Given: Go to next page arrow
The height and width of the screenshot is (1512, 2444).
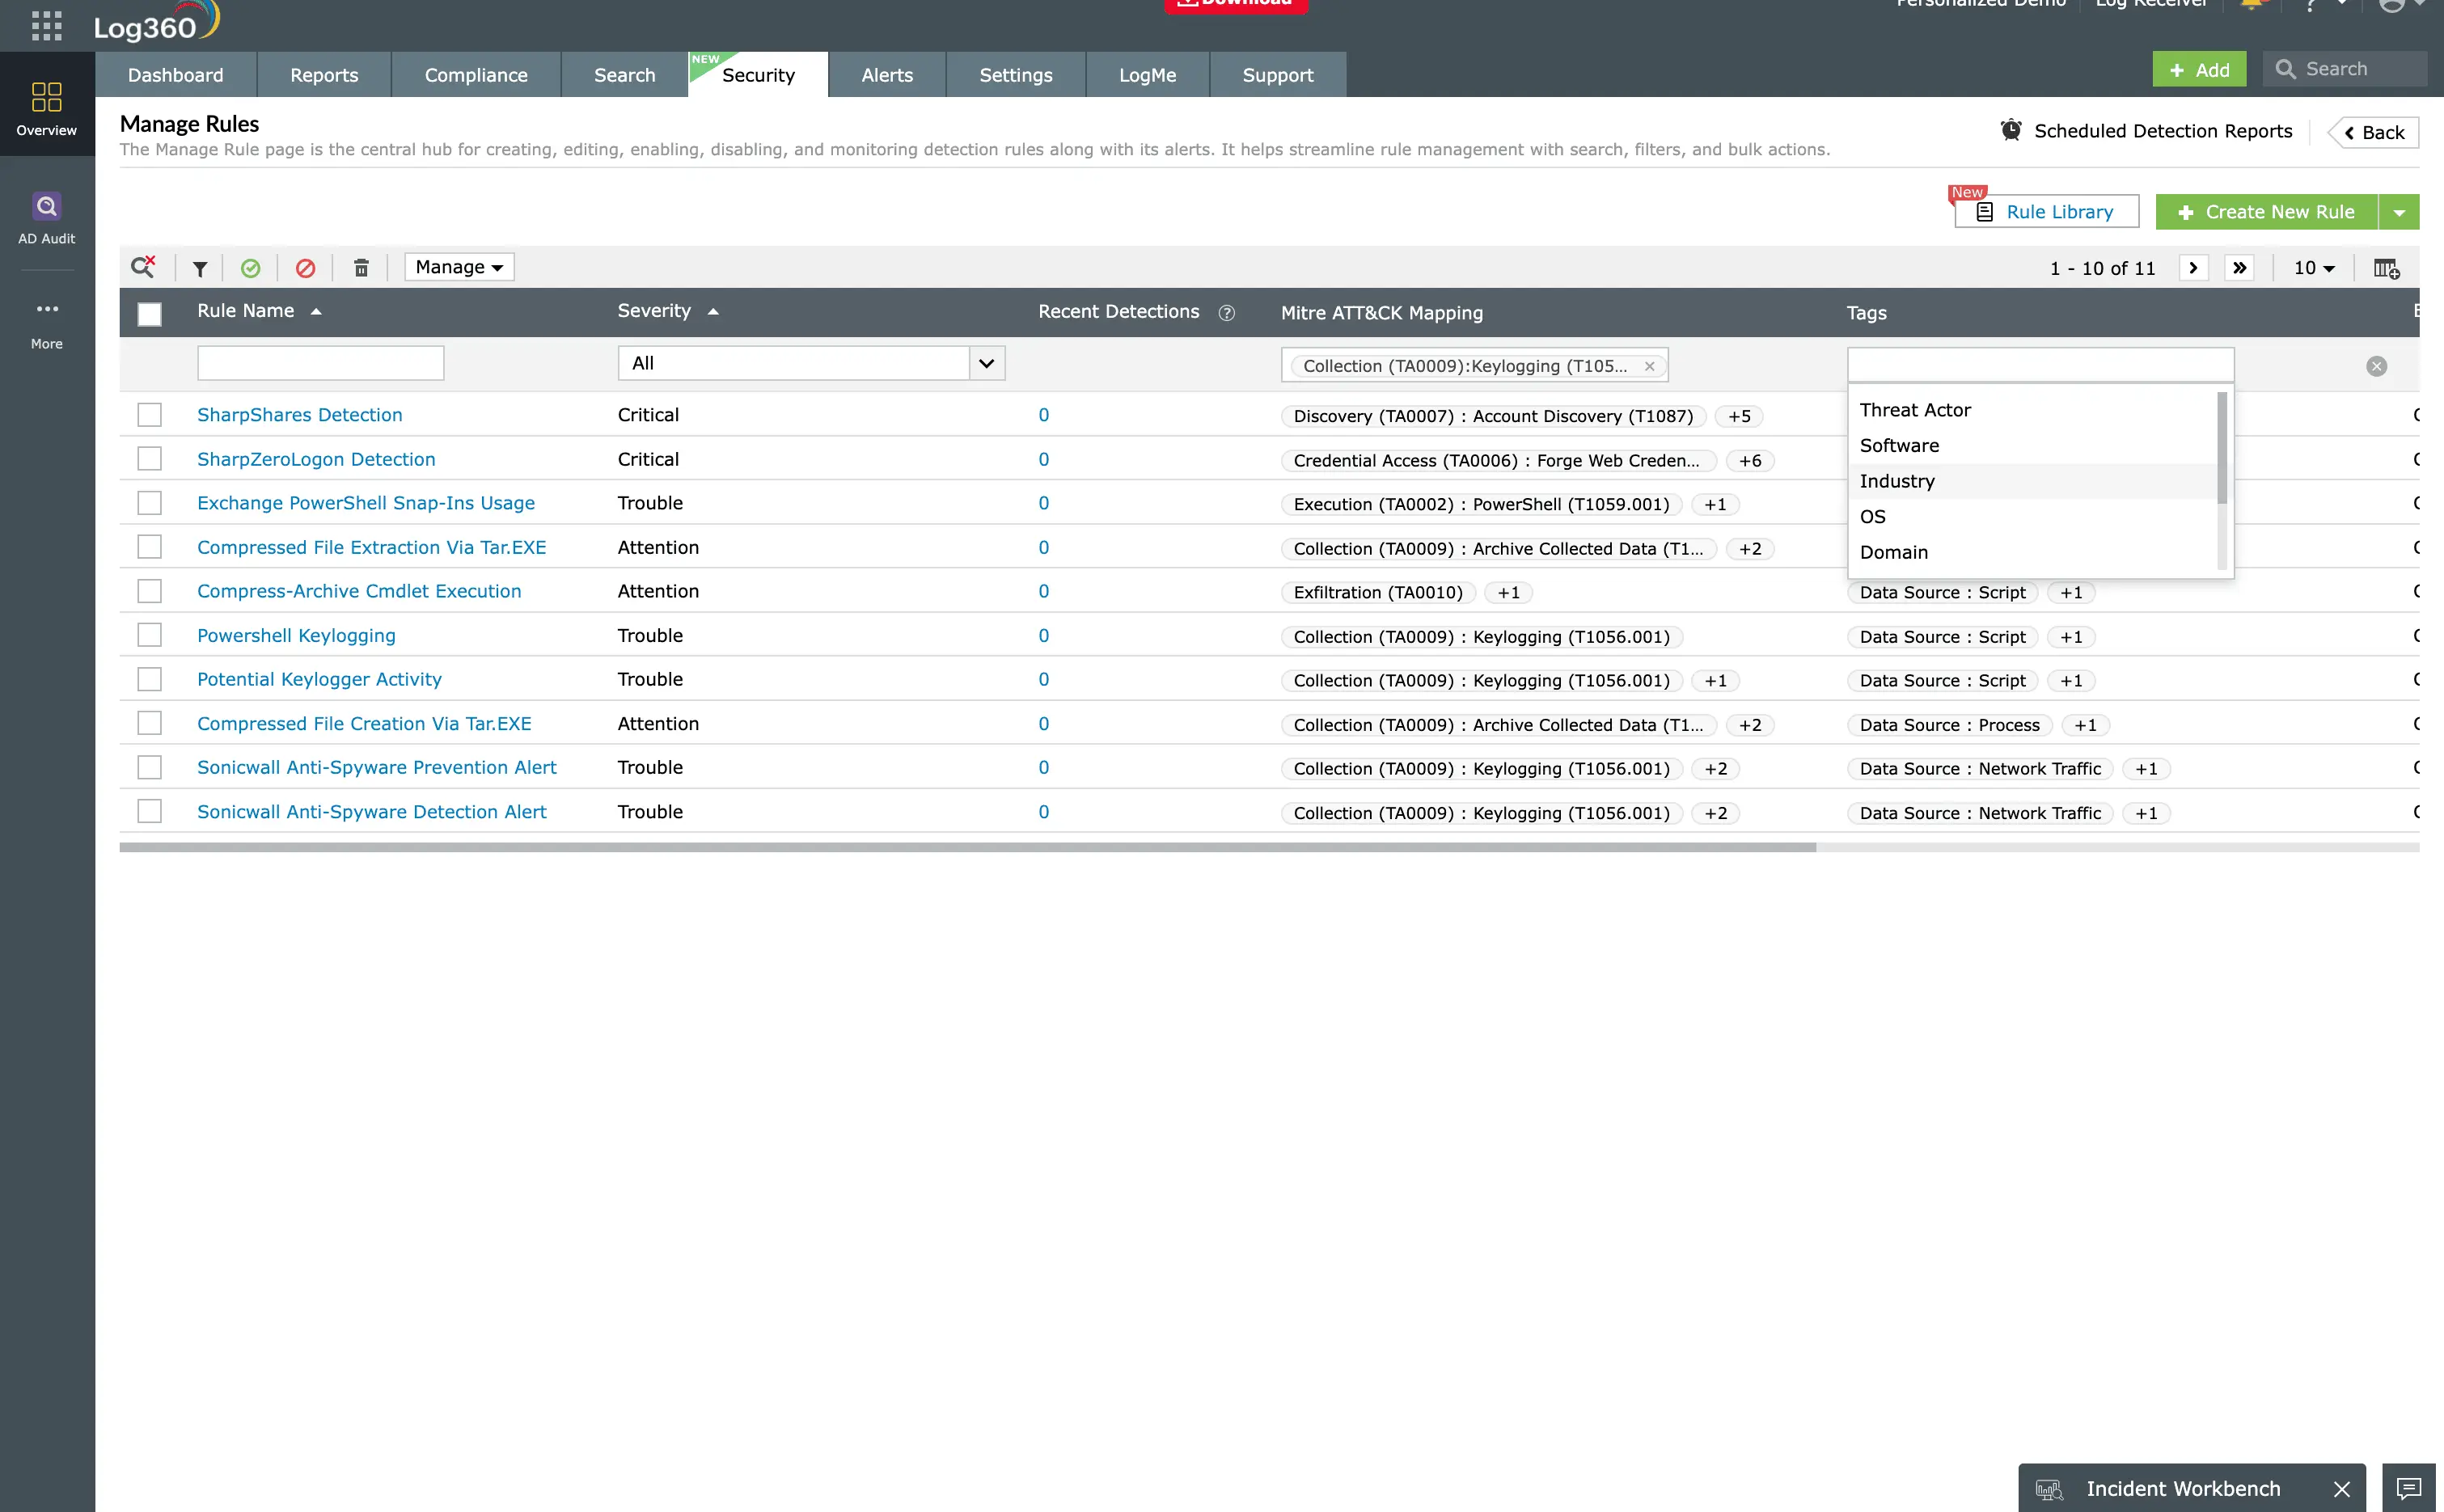Looking at the screenshot, I should pos(2193,268).
